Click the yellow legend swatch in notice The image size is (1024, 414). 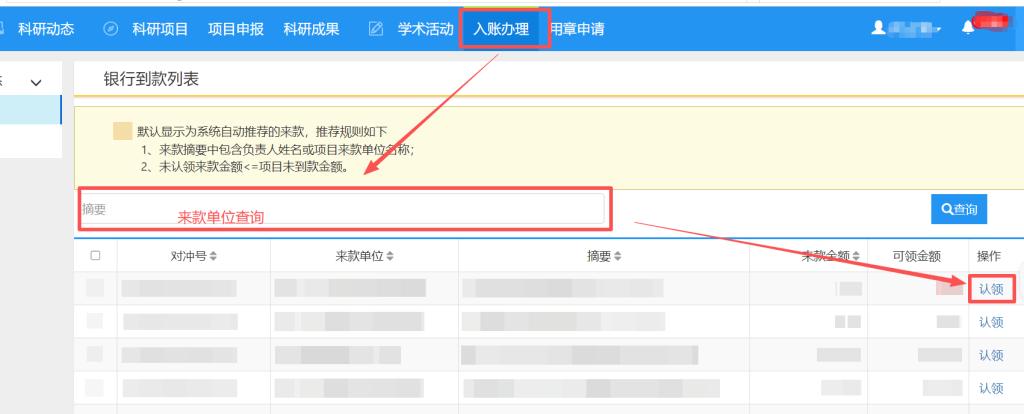[122, 131]
